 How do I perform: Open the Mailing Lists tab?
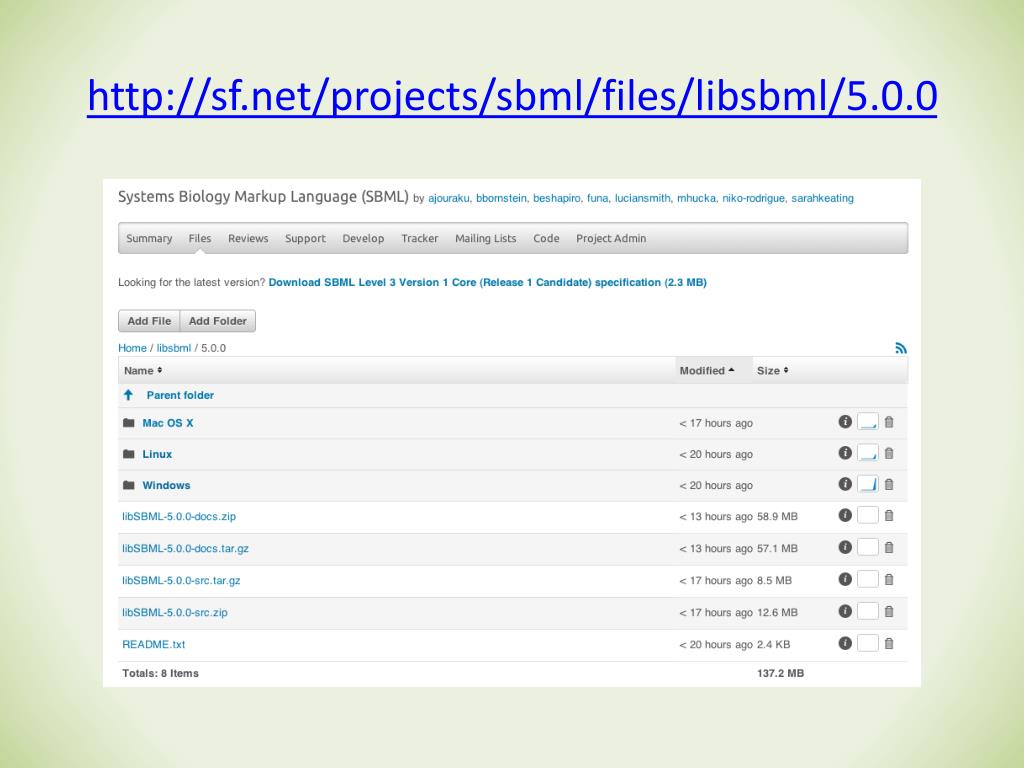[x=485, y=238]
